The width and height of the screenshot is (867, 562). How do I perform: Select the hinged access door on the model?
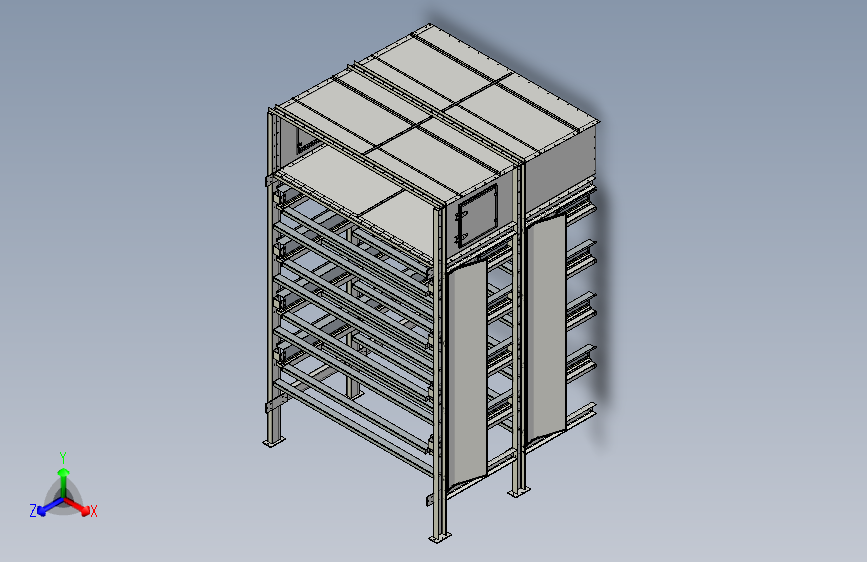pyautogui.click(x=477, y=216)
